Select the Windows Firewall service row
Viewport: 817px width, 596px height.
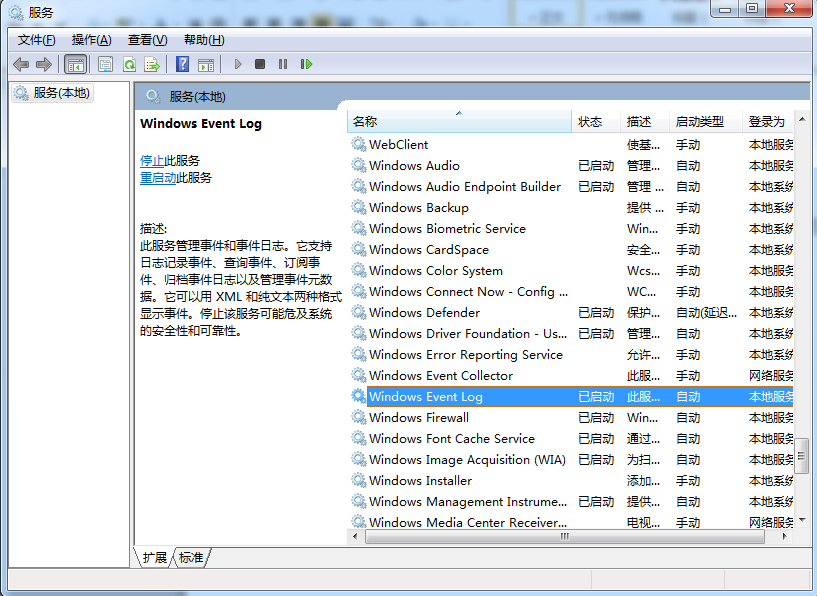click(420, 417)
